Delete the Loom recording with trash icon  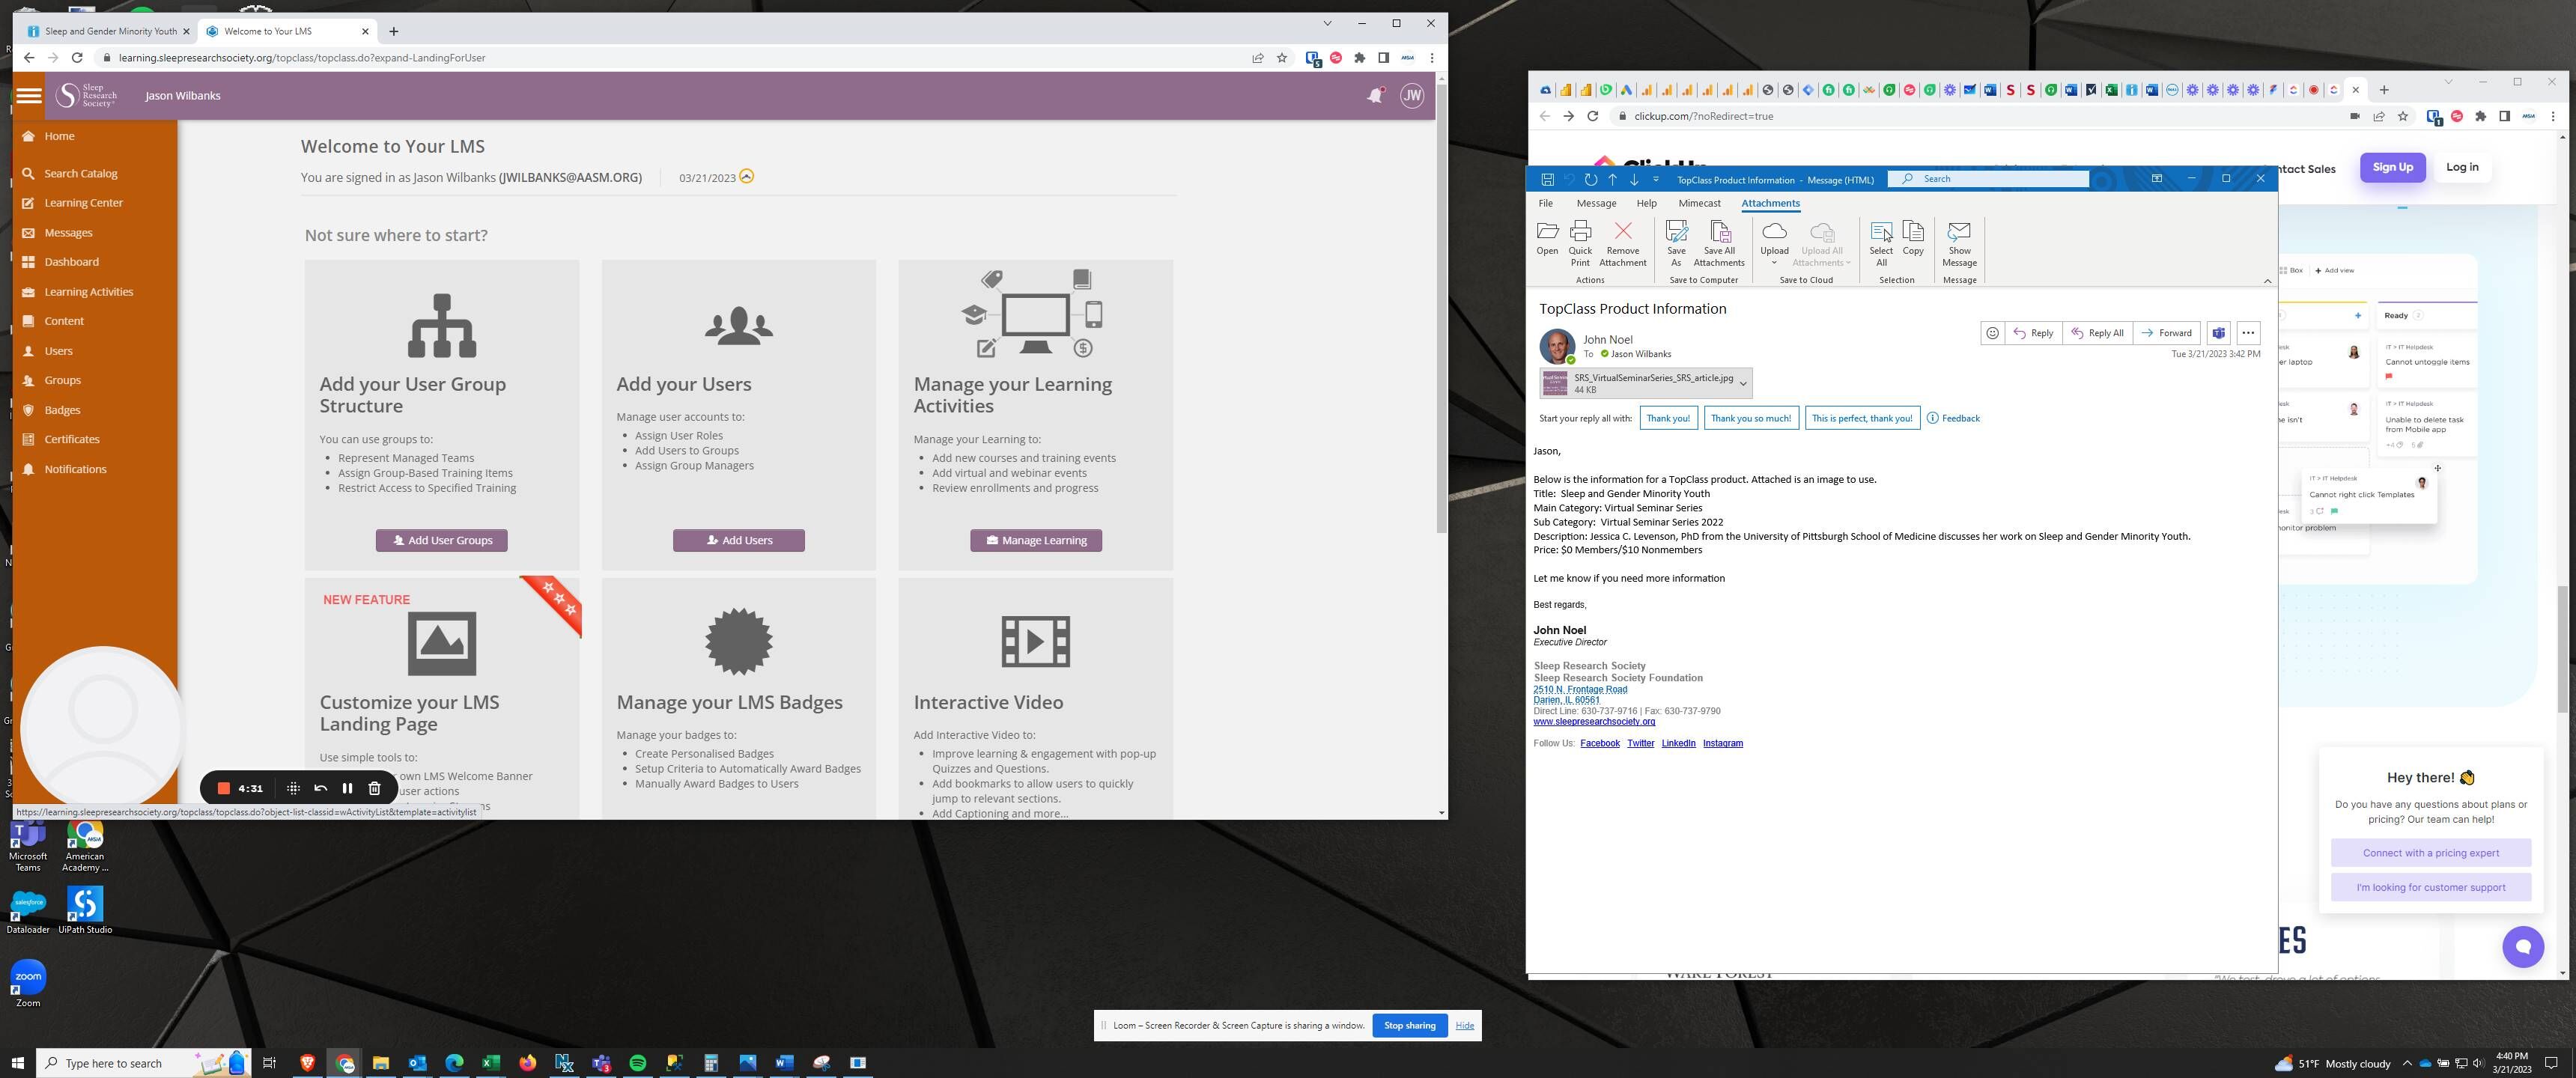(x=374, y=788)
